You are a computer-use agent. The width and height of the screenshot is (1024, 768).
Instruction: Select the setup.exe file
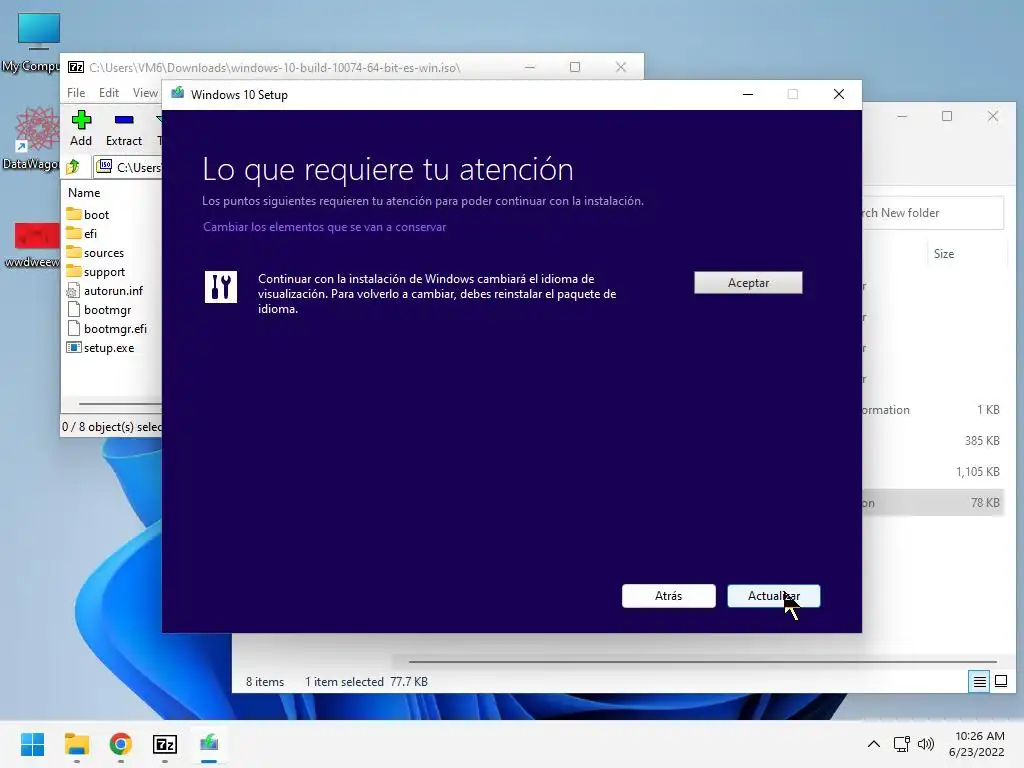(108, 347)
